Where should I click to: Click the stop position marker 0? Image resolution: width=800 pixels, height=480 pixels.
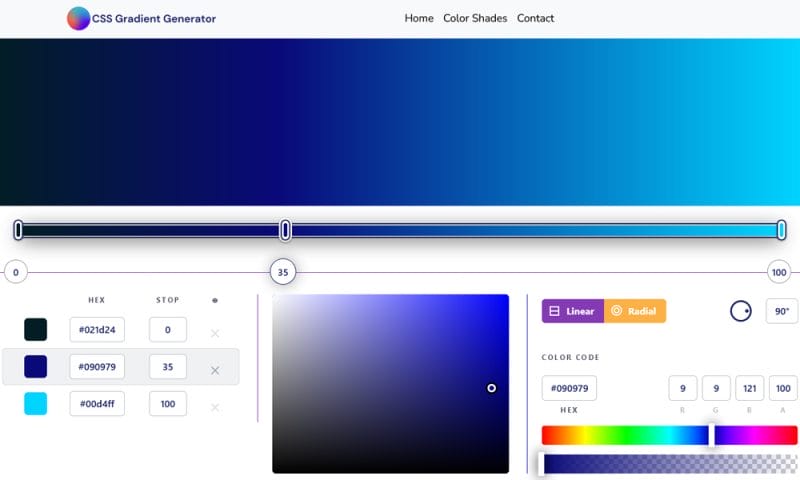point(16,272)
